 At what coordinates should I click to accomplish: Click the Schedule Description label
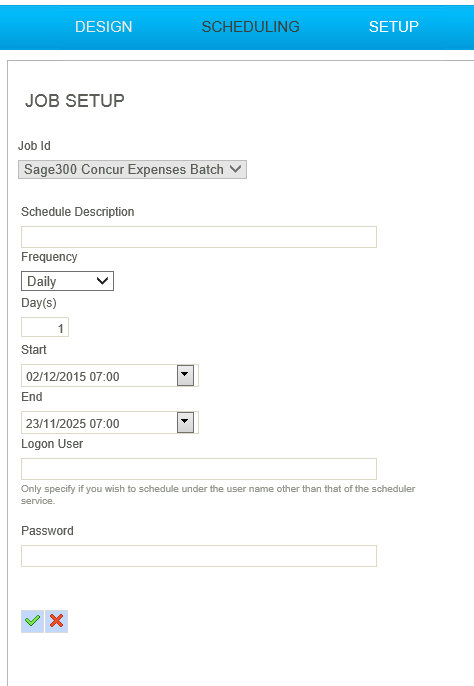[x=77, y=212]
